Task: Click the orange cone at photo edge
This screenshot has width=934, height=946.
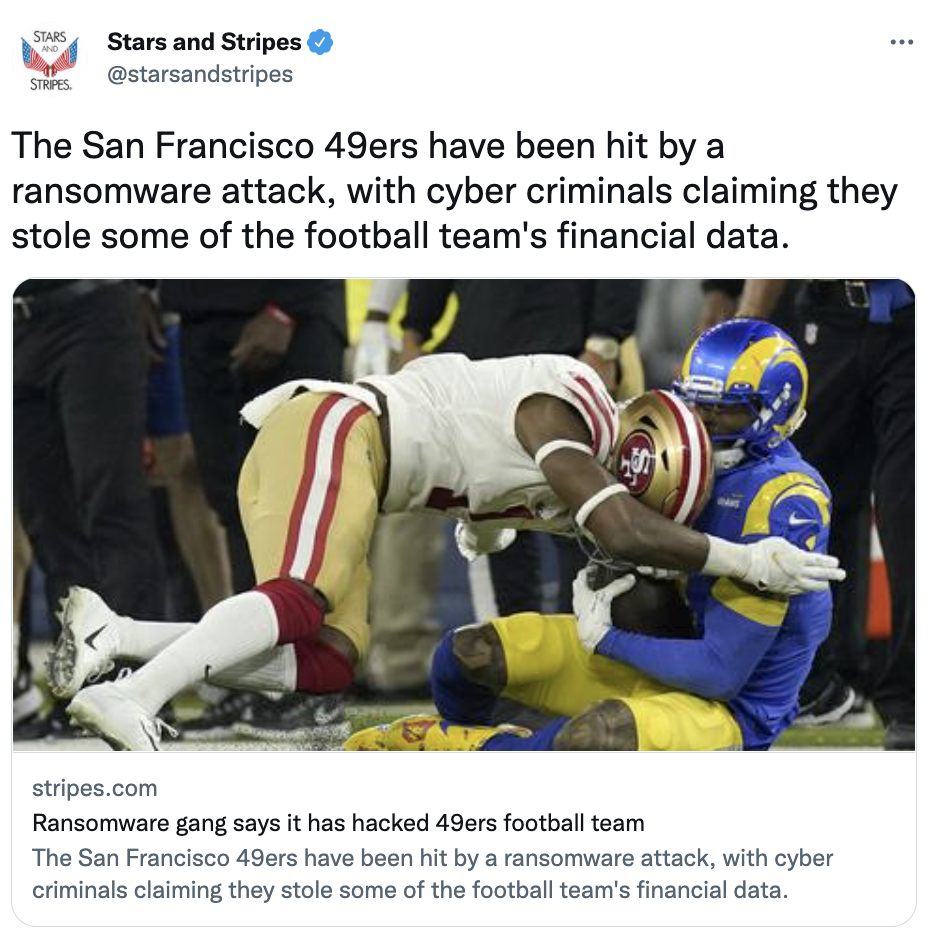Action: [x=878, y=574]
